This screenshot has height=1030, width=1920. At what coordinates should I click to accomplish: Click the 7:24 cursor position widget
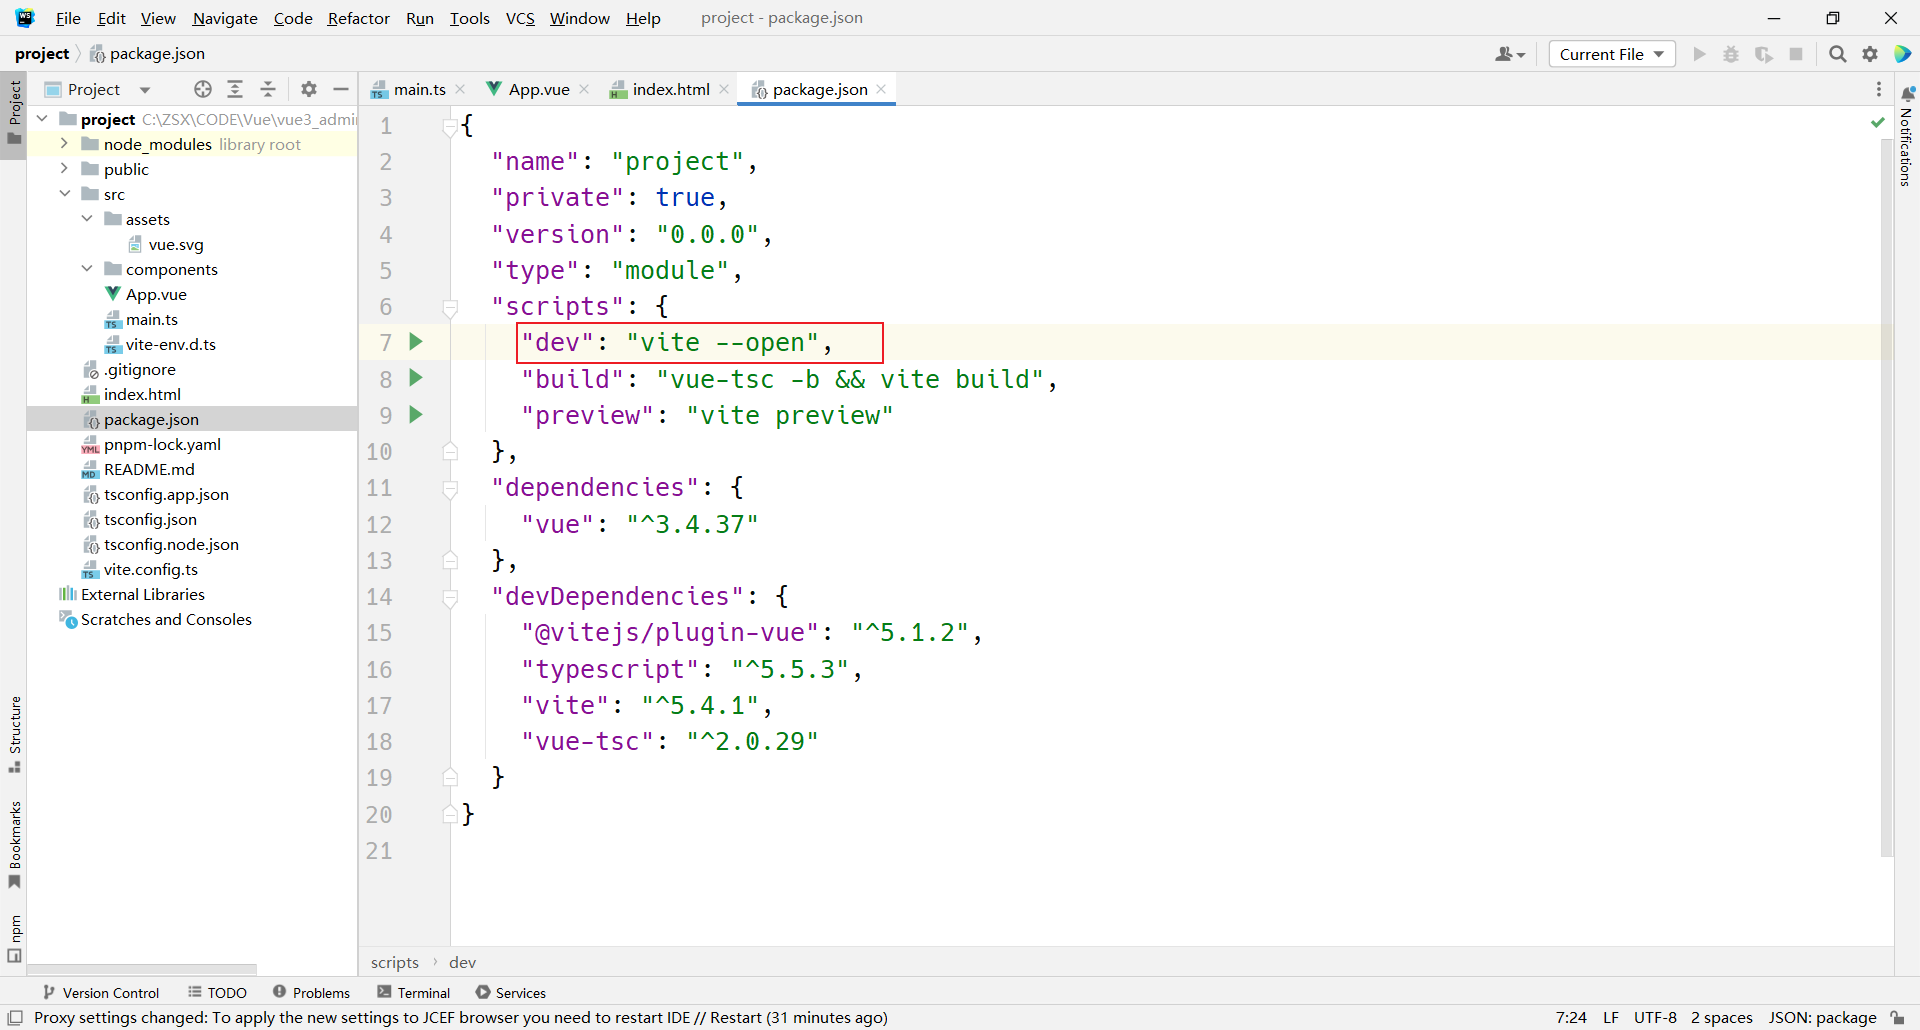click(x=1571, y=1017)
